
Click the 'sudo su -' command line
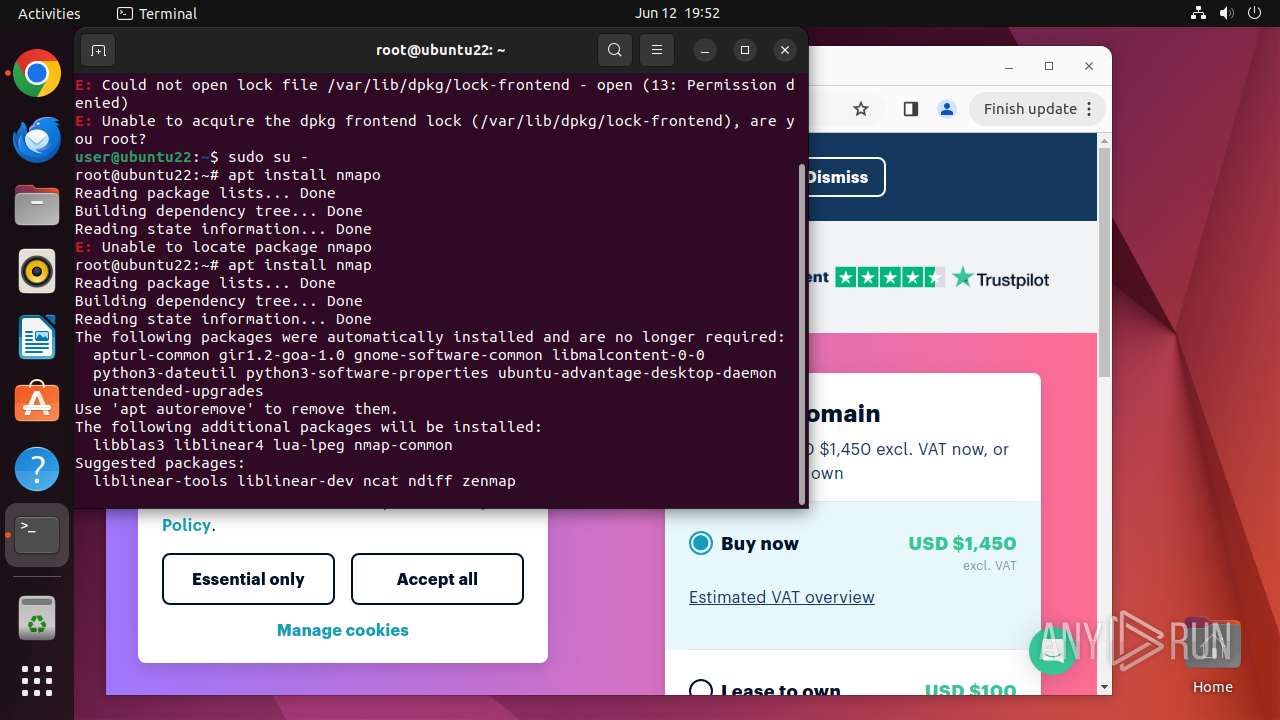tap(192, 157)
